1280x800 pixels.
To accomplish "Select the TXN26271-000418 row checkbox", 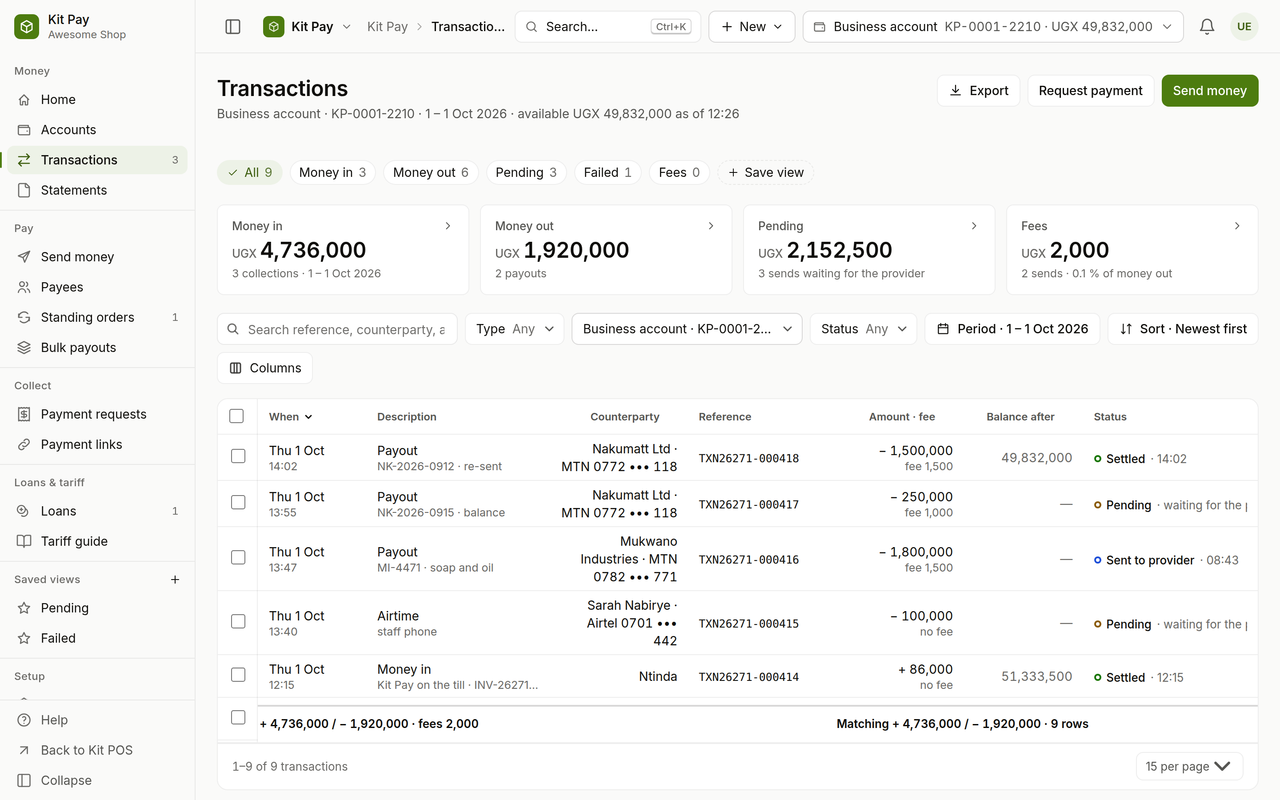I will tap(238, 456).
